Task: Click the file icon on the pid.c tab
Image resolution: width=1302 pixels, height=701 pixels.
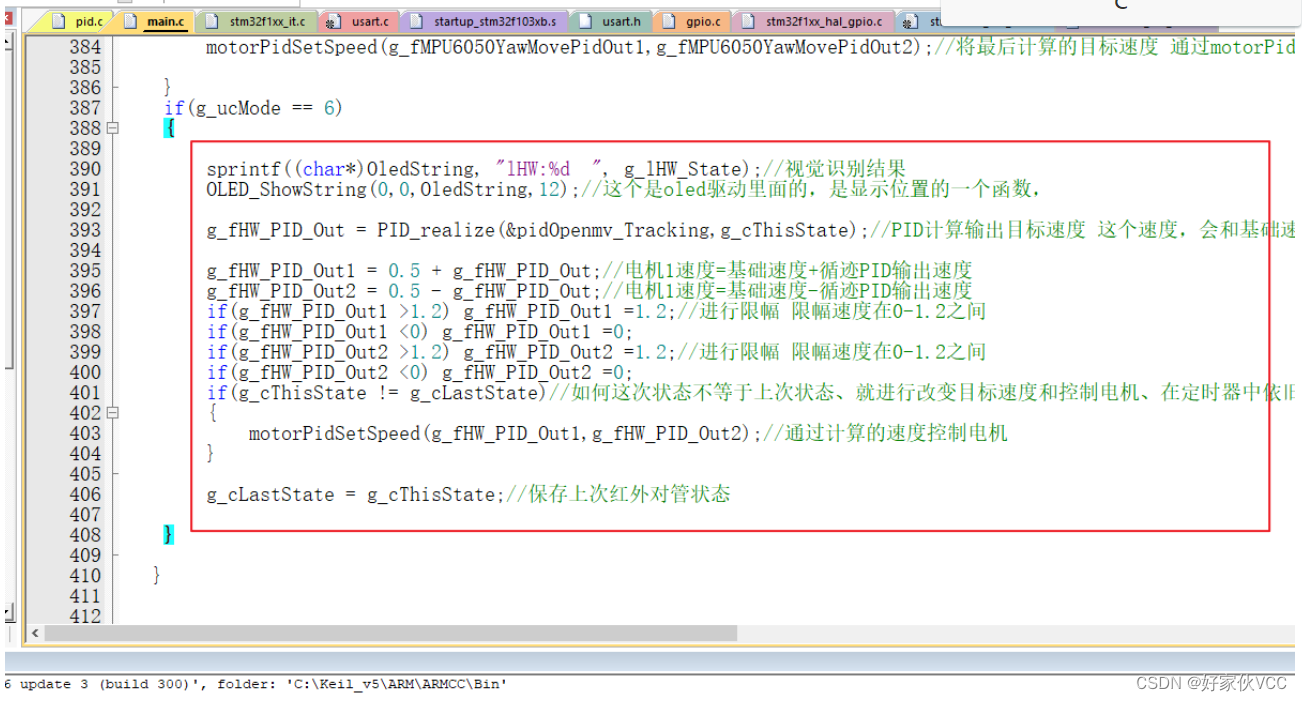Action: click(58, 20)
